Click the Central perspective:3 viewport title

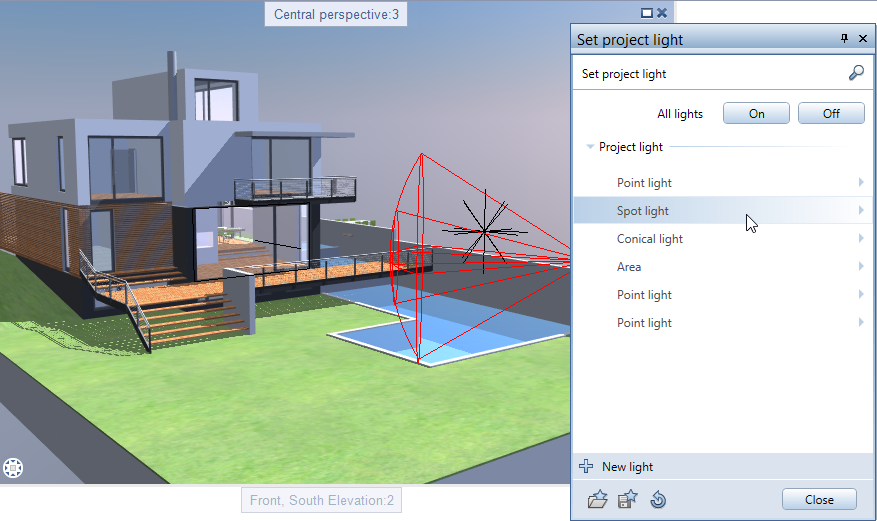336,14
